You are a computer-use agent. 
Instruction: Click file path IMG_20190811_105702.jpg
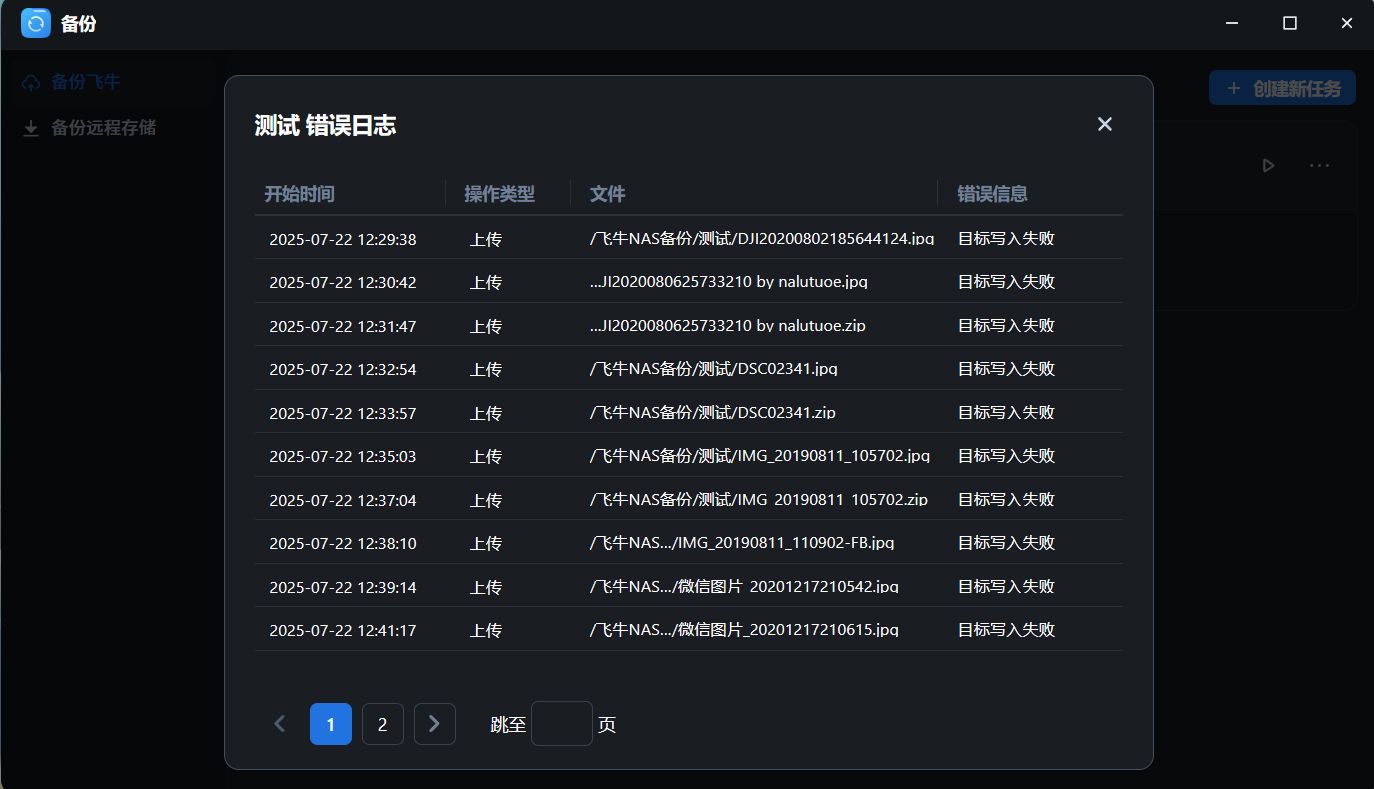760,456
